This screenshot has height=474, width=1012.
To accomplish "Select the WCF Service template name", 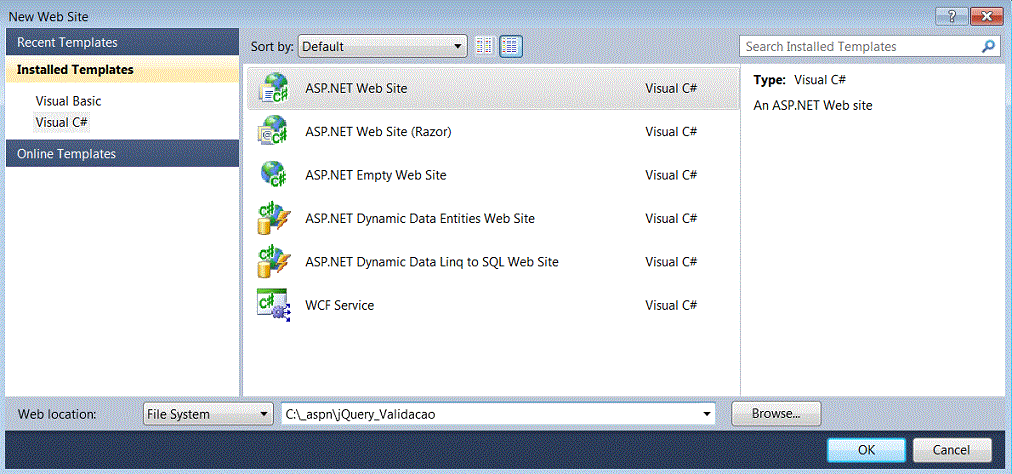I will pyautogui.click(x=339, y=305).
